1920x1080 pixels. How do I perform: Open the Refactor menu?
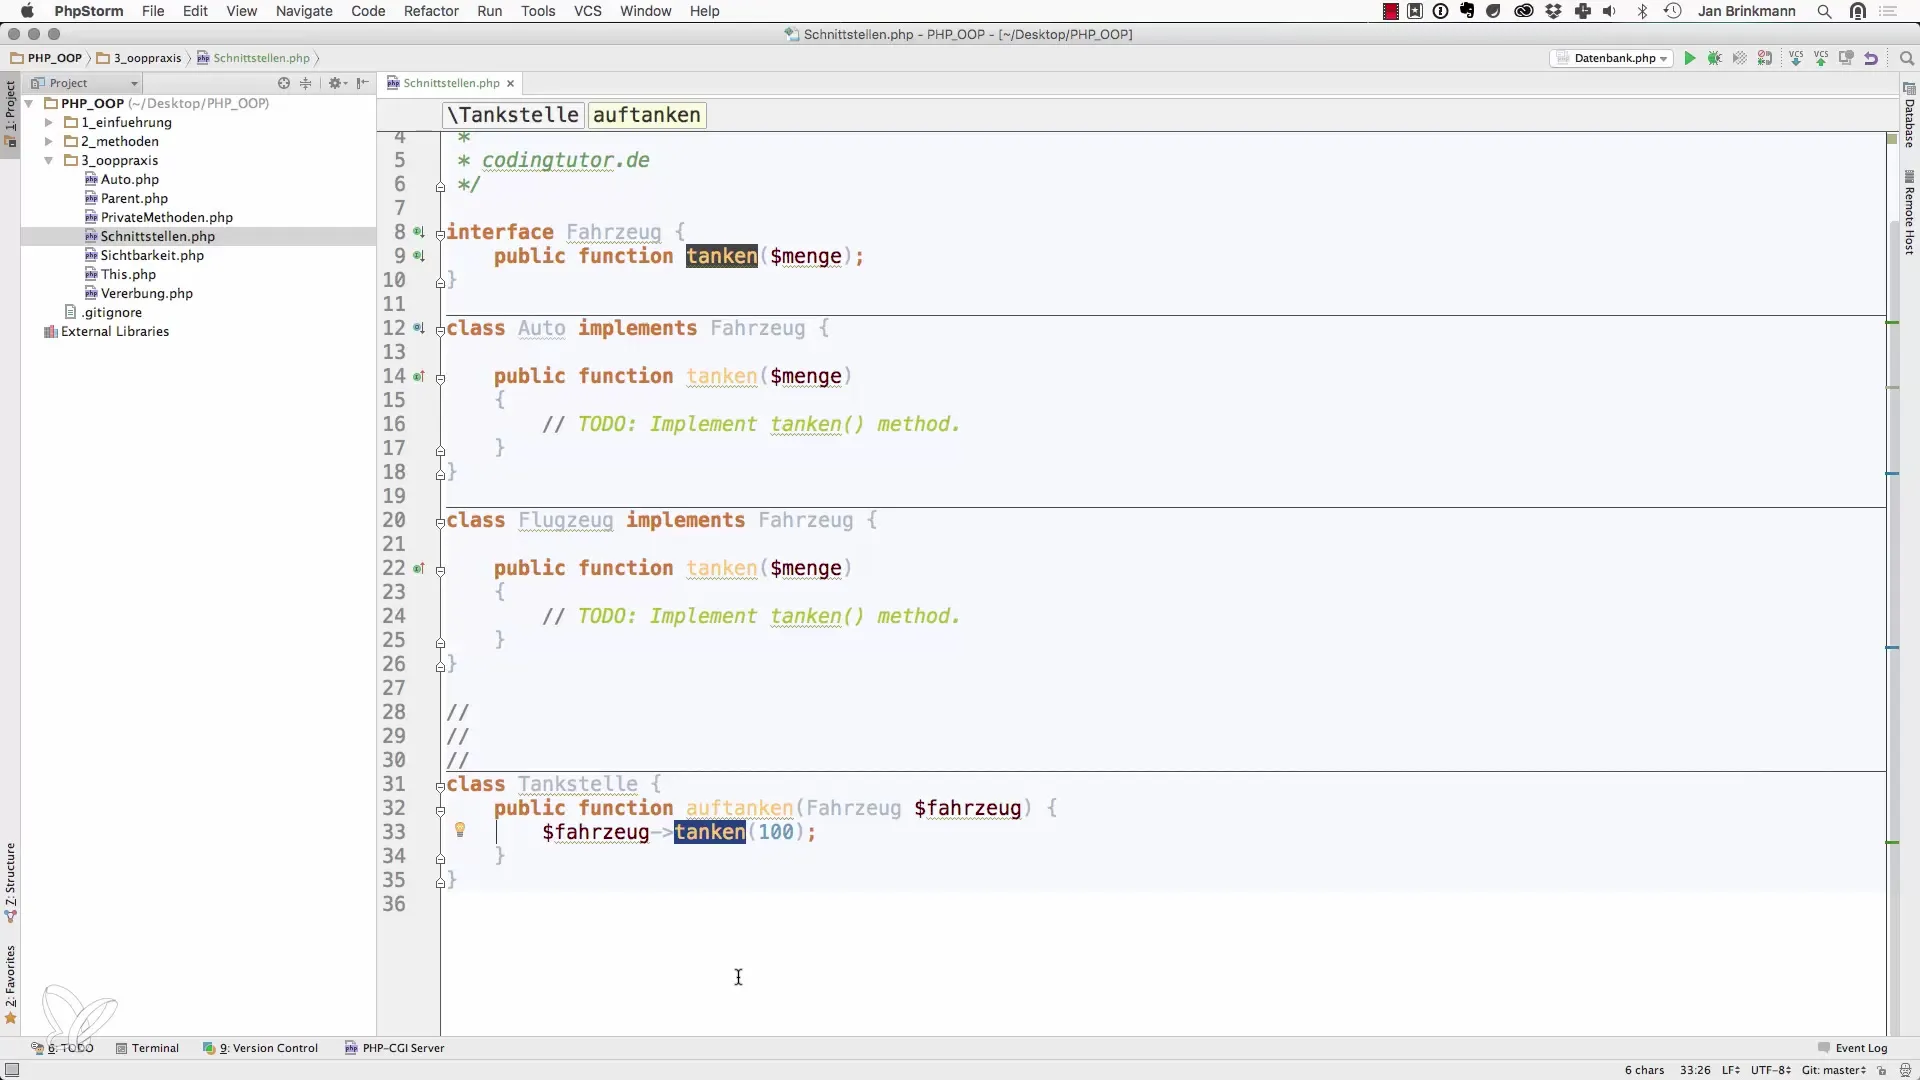[431, 11]
